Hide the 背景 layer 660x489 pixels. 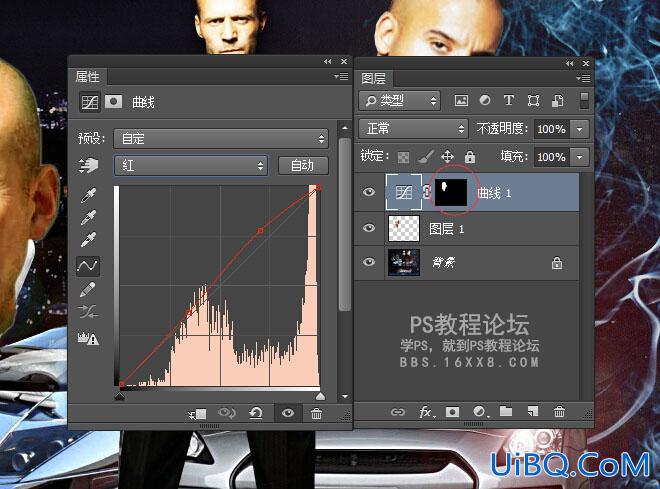[369, 262]
